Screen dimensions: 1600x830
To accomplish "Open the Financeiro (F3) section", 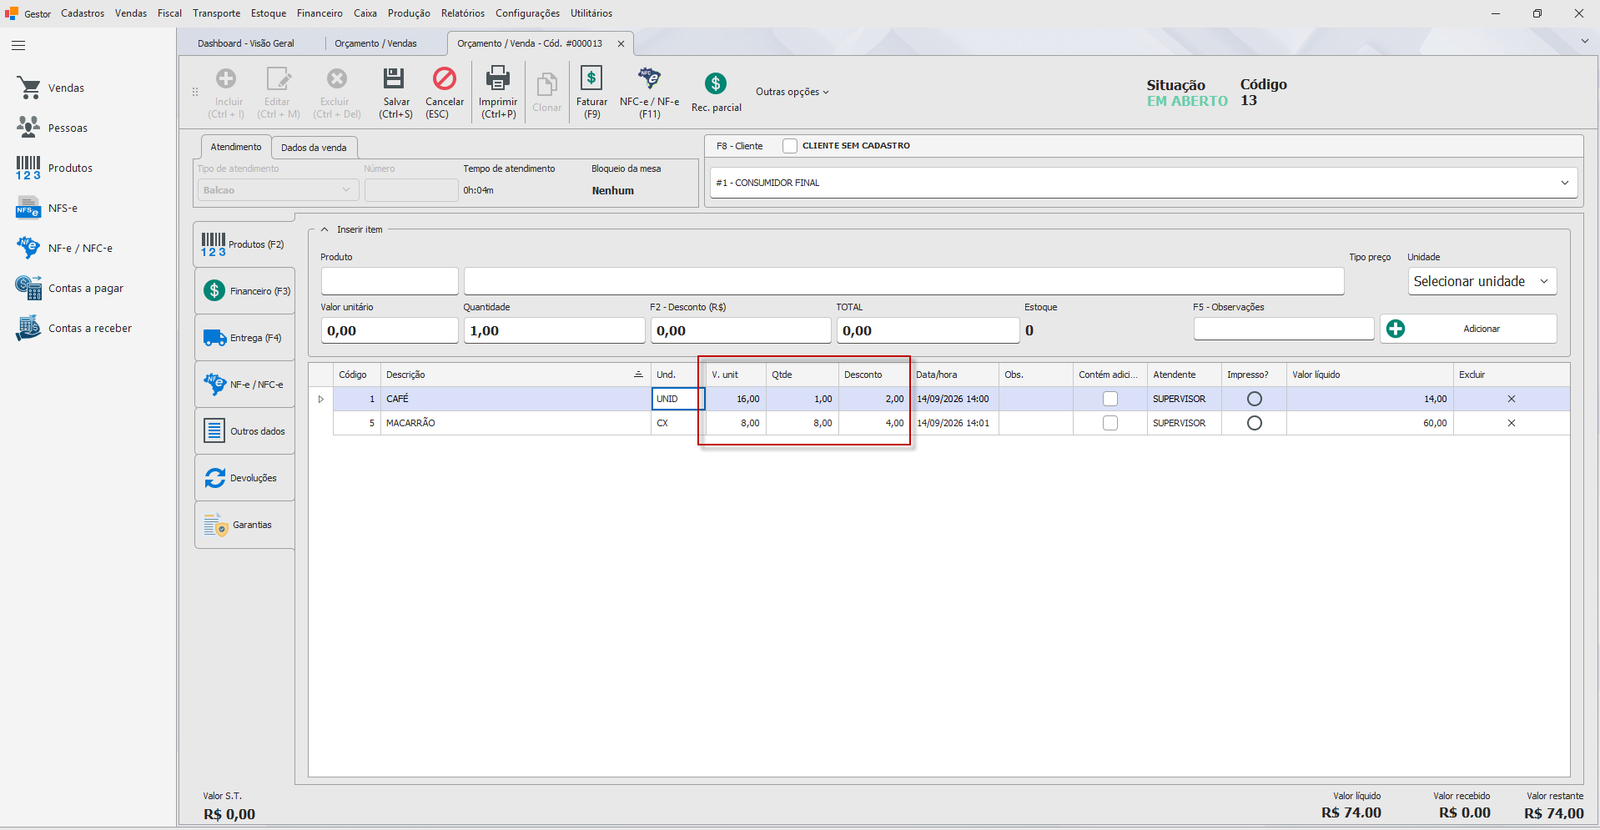I will [x=244, y=291].
